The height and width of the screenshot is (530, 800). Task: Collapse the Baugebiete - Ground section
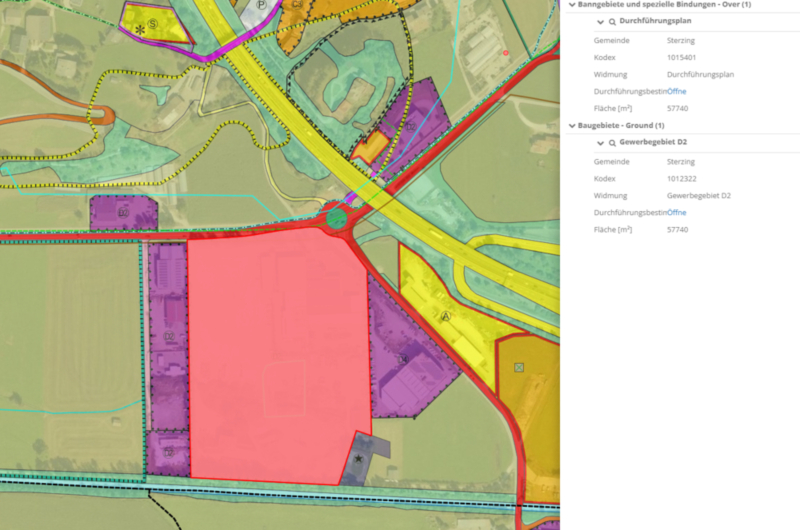click(572, 126)
